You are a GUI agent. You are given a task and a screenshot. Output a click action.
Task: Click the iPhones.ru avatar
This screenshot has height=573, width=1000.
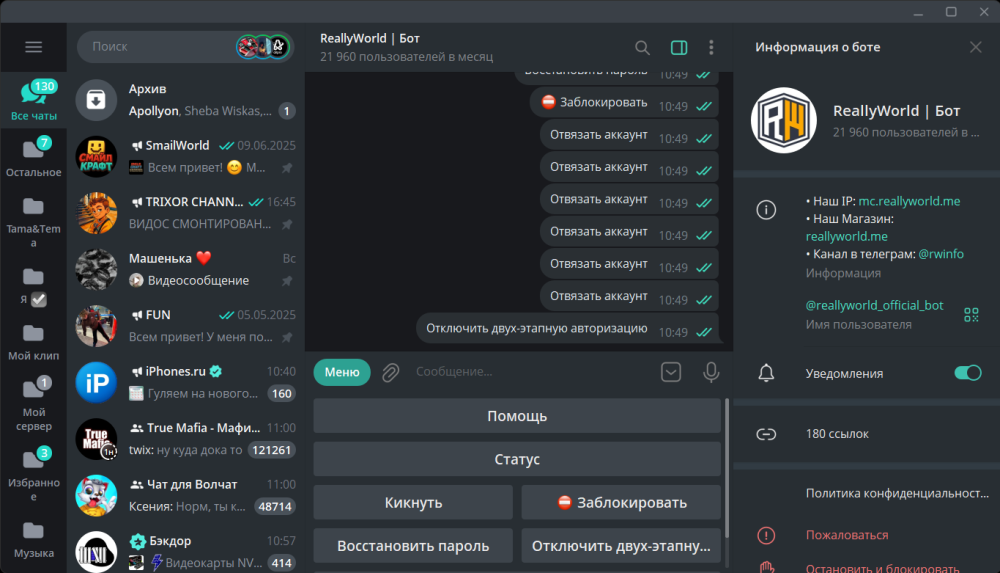click(x=96, y=382)
